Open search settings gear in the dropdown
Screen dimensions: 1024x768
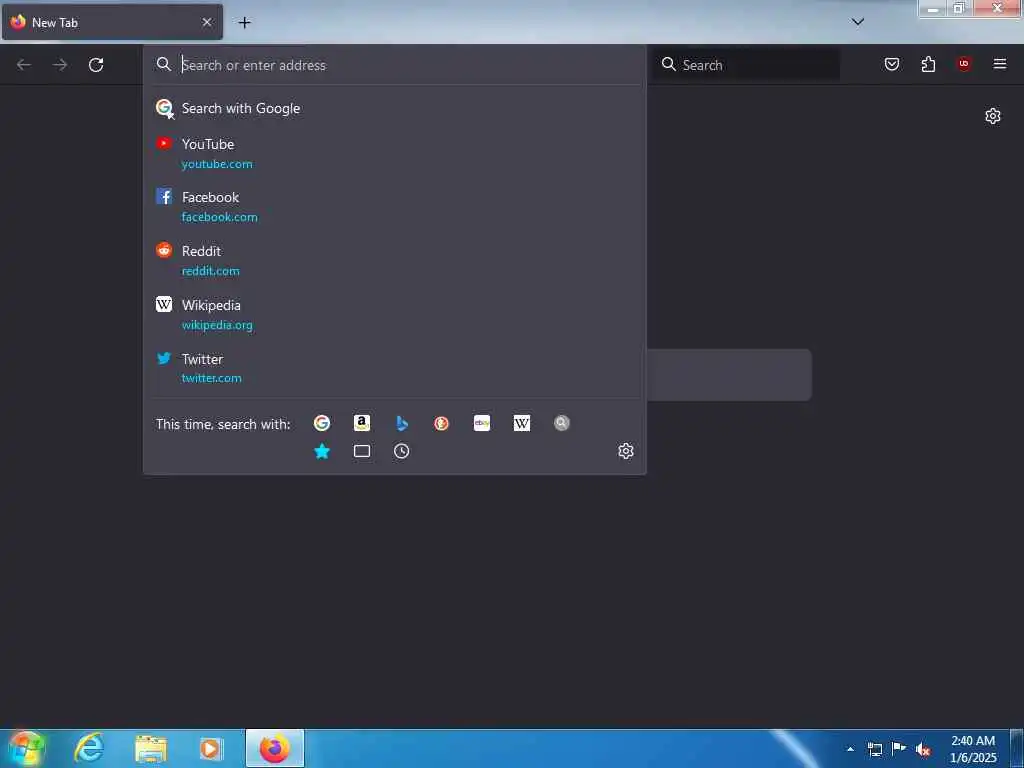pos(626,451)
